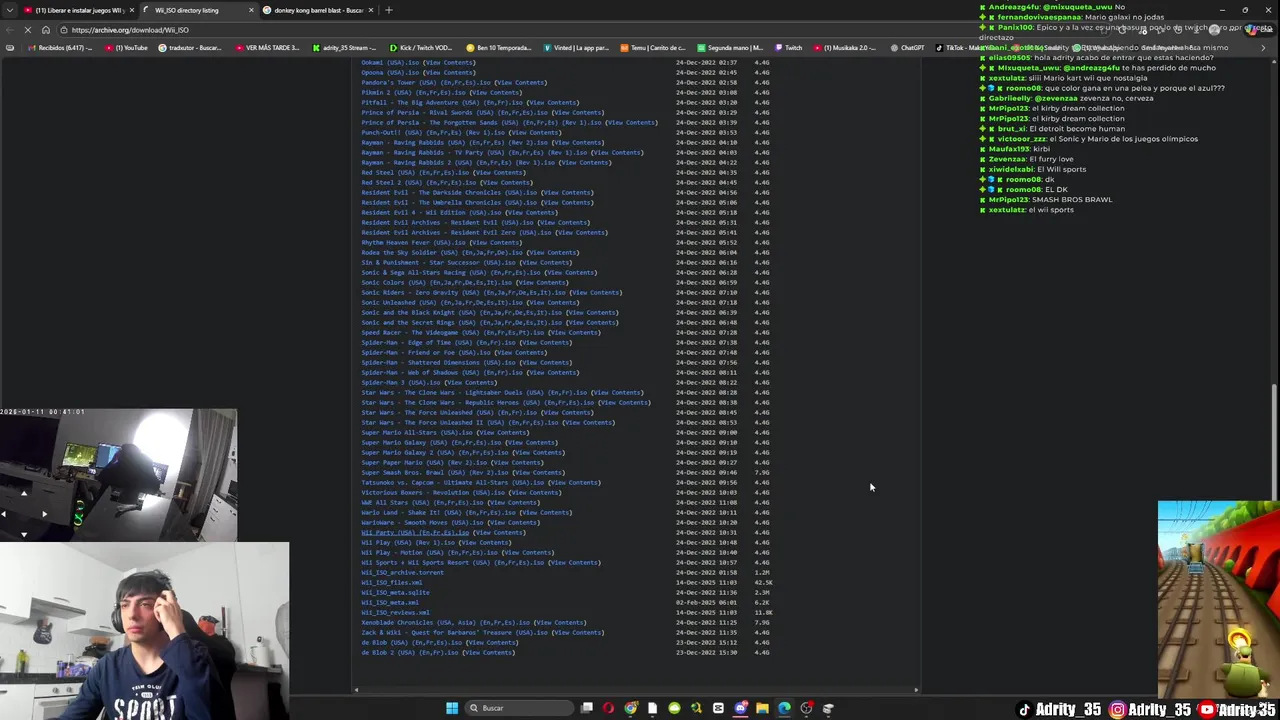Switch to Microsoft Edge in taskbar
Viewport: 1280px width, 720px height.
point(784,708)
